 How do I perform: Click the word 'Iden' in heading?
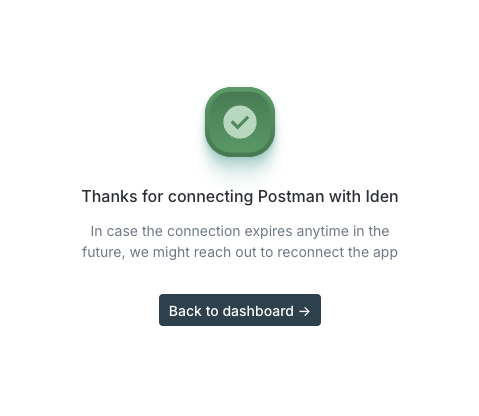382,196
